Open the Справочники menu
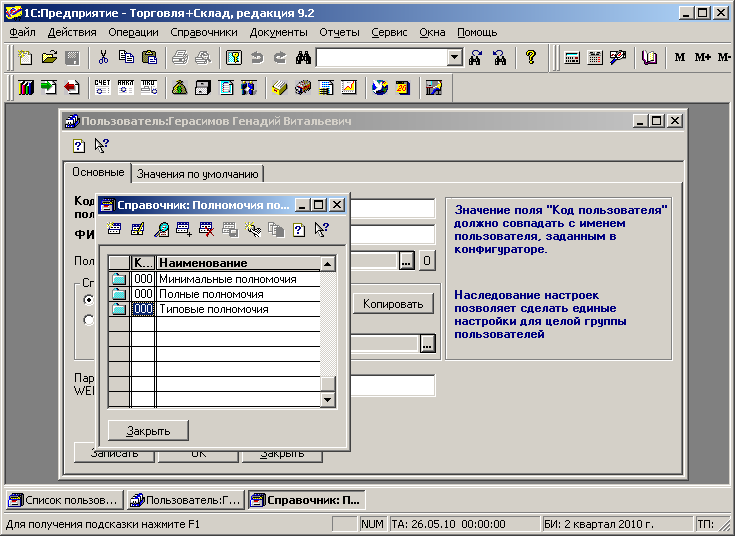Image resolution: width=735 pixels, height=536 pixels. (204, 32)
